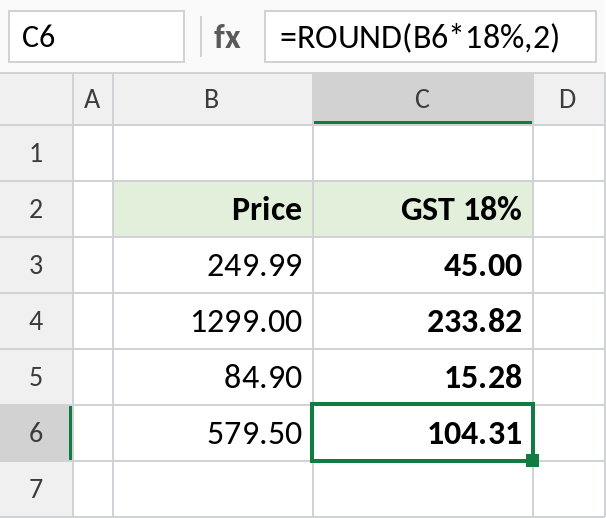Select column B header
The image size is (606, 518).
213,99
